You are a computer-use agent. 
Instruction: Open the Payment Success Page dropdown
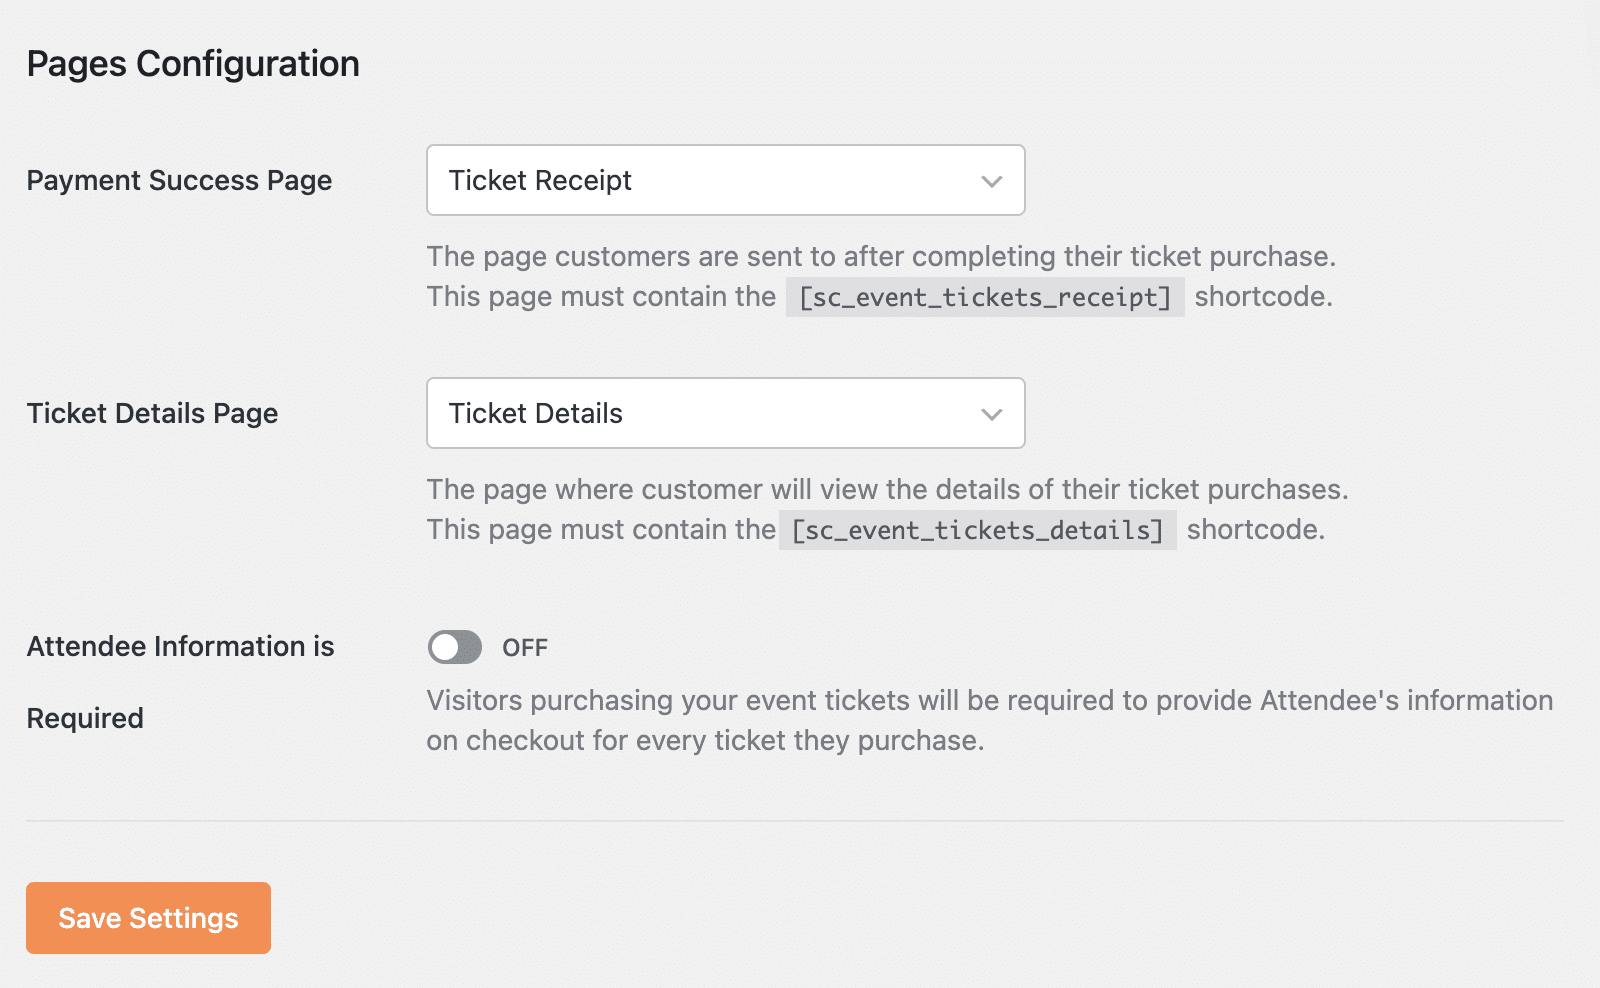725,180
